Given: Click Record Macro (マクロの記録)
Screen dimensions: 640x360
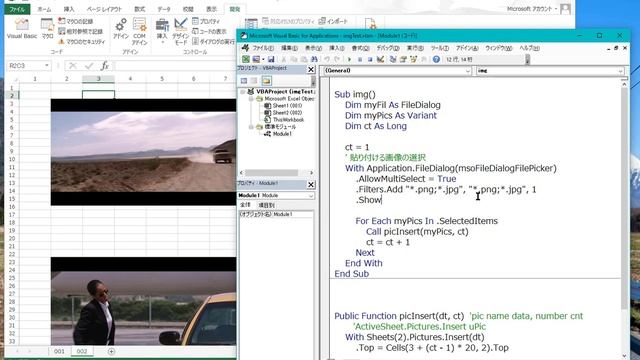Looking at the screenshot, I should tap(76, 21).
